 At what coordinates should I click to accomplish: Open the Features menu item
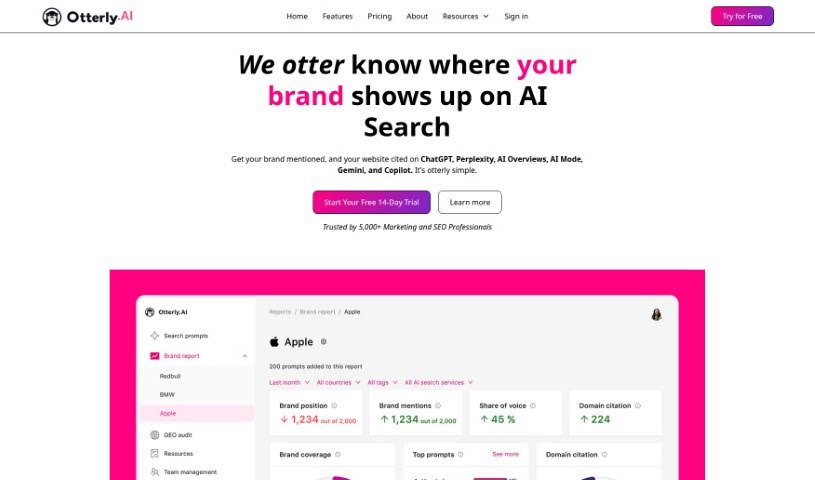pyautogui.click(x=337, y=16)
